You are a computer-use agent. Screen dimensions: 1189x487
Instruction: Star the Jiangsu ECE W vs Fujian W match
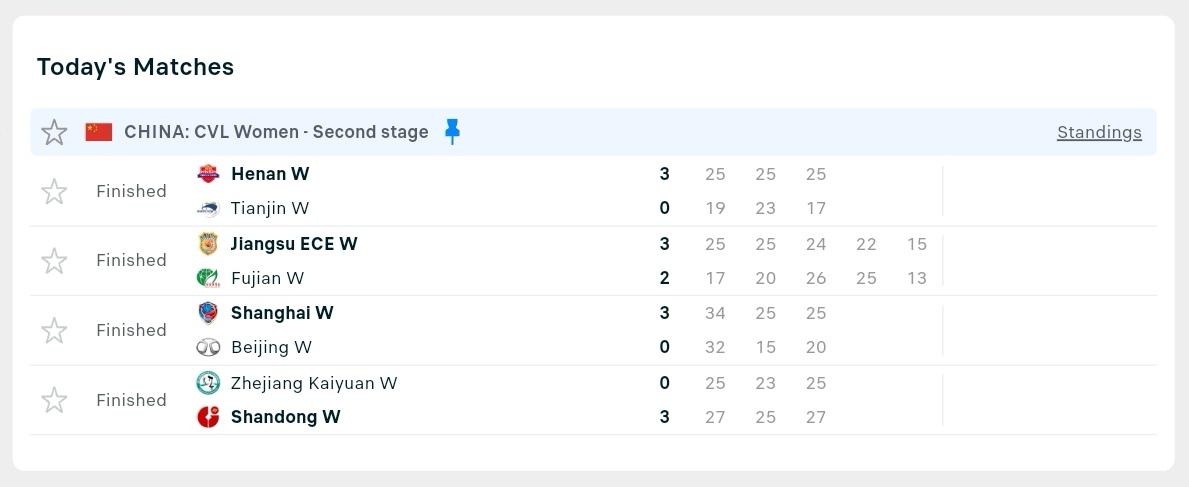pos(54,261)
